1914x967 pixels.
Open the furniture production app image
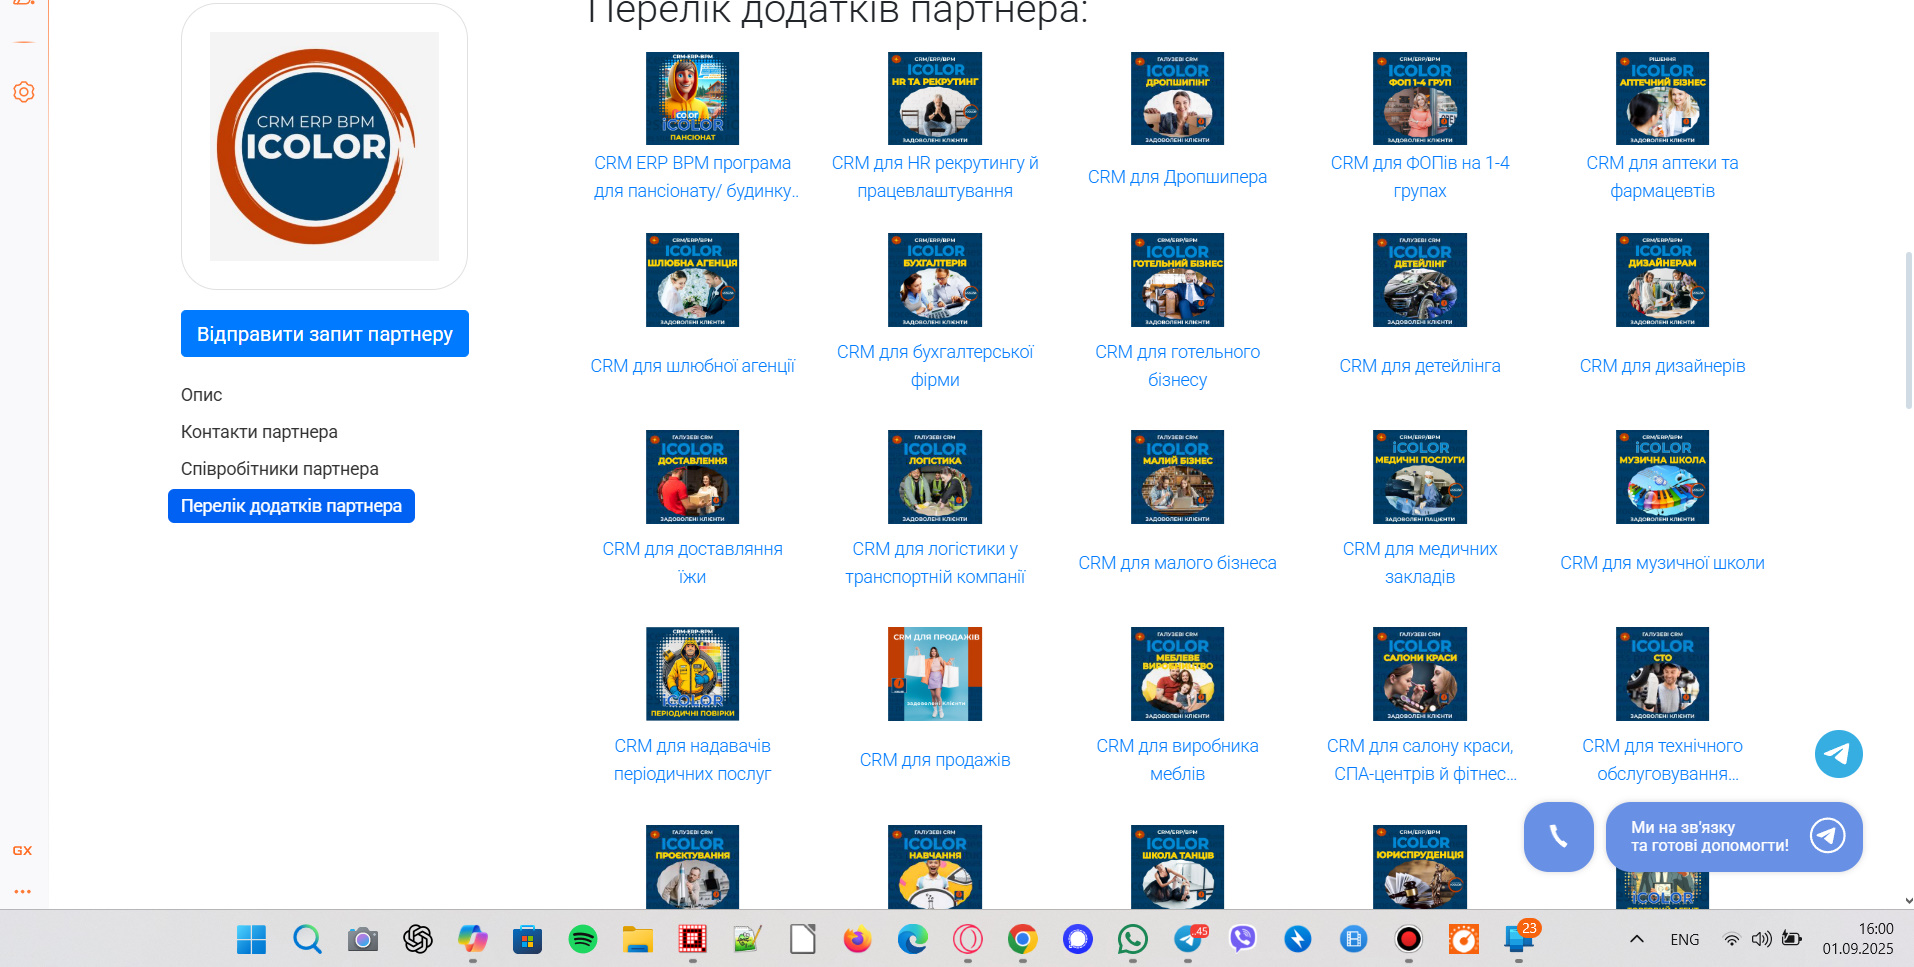[1177, 674]
